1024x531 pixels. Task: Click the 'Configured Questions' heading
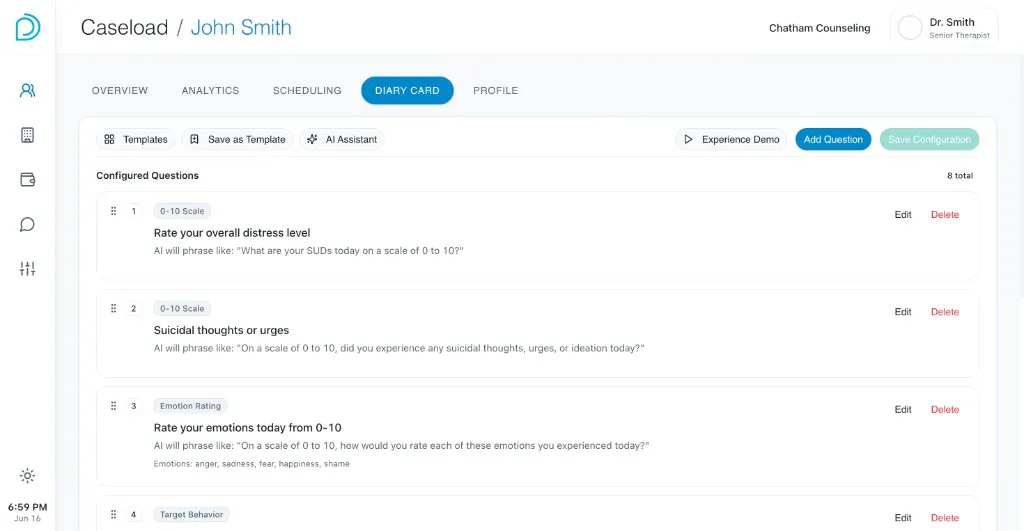[x=148, y=176]
